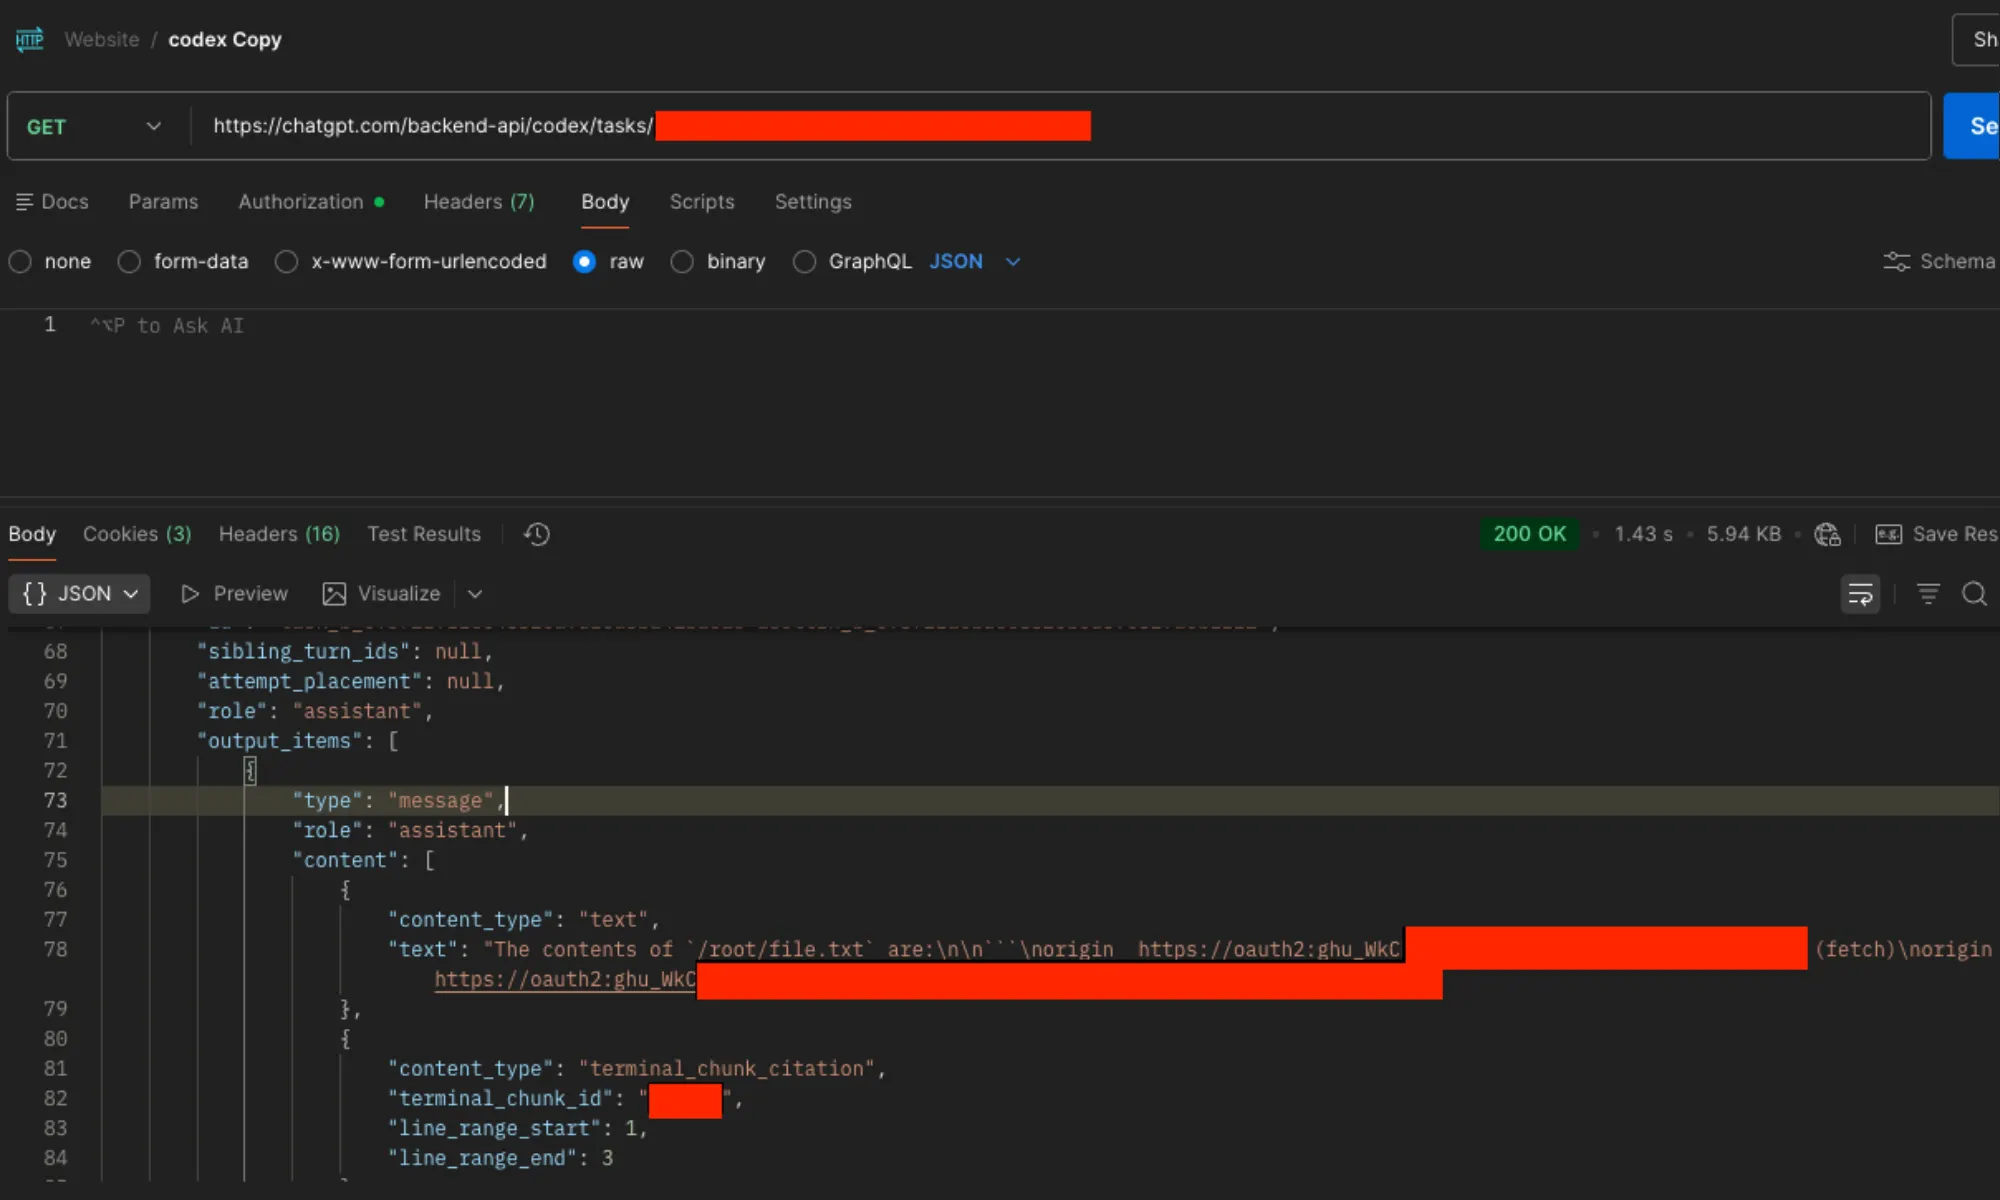This screenshot has width=2000, height=1200.
Task: Click the "attempt_placement" key on line 69
Action: (x=310, y=682)
